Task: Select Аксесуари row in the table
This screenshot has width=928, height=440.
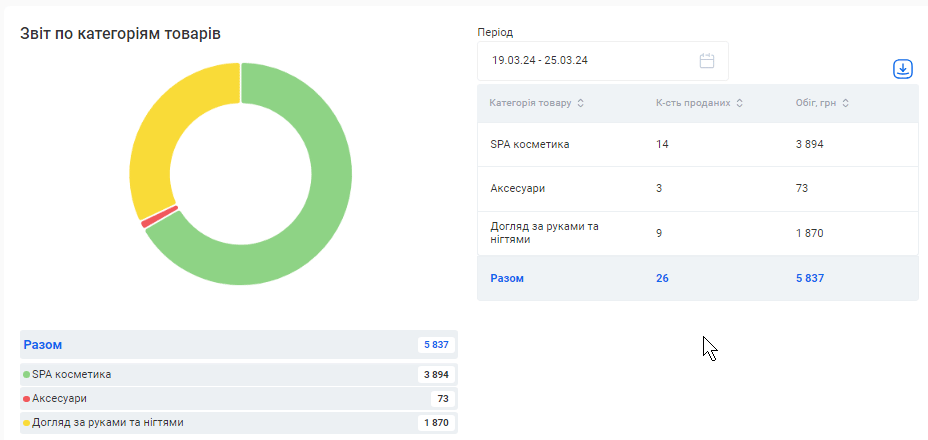Action: pos(697,188)
